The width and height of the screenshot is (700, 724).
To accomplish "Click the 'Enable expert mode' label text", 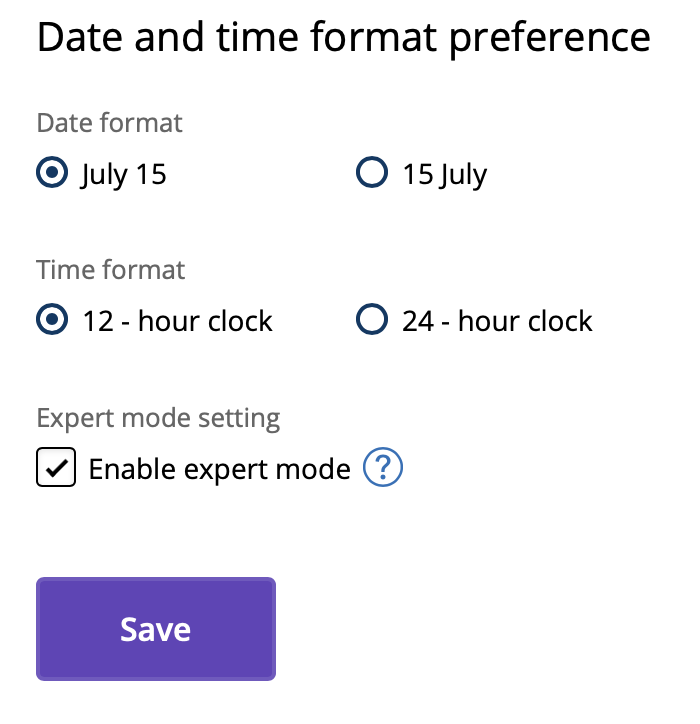I will point(220,469).
